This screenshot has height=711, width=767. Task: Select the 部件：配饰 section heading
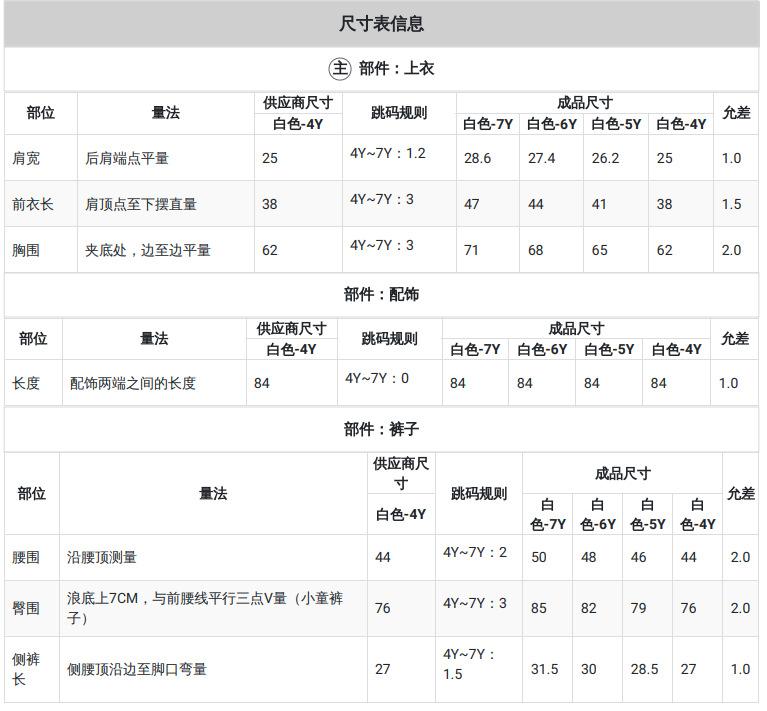point(381,294)
